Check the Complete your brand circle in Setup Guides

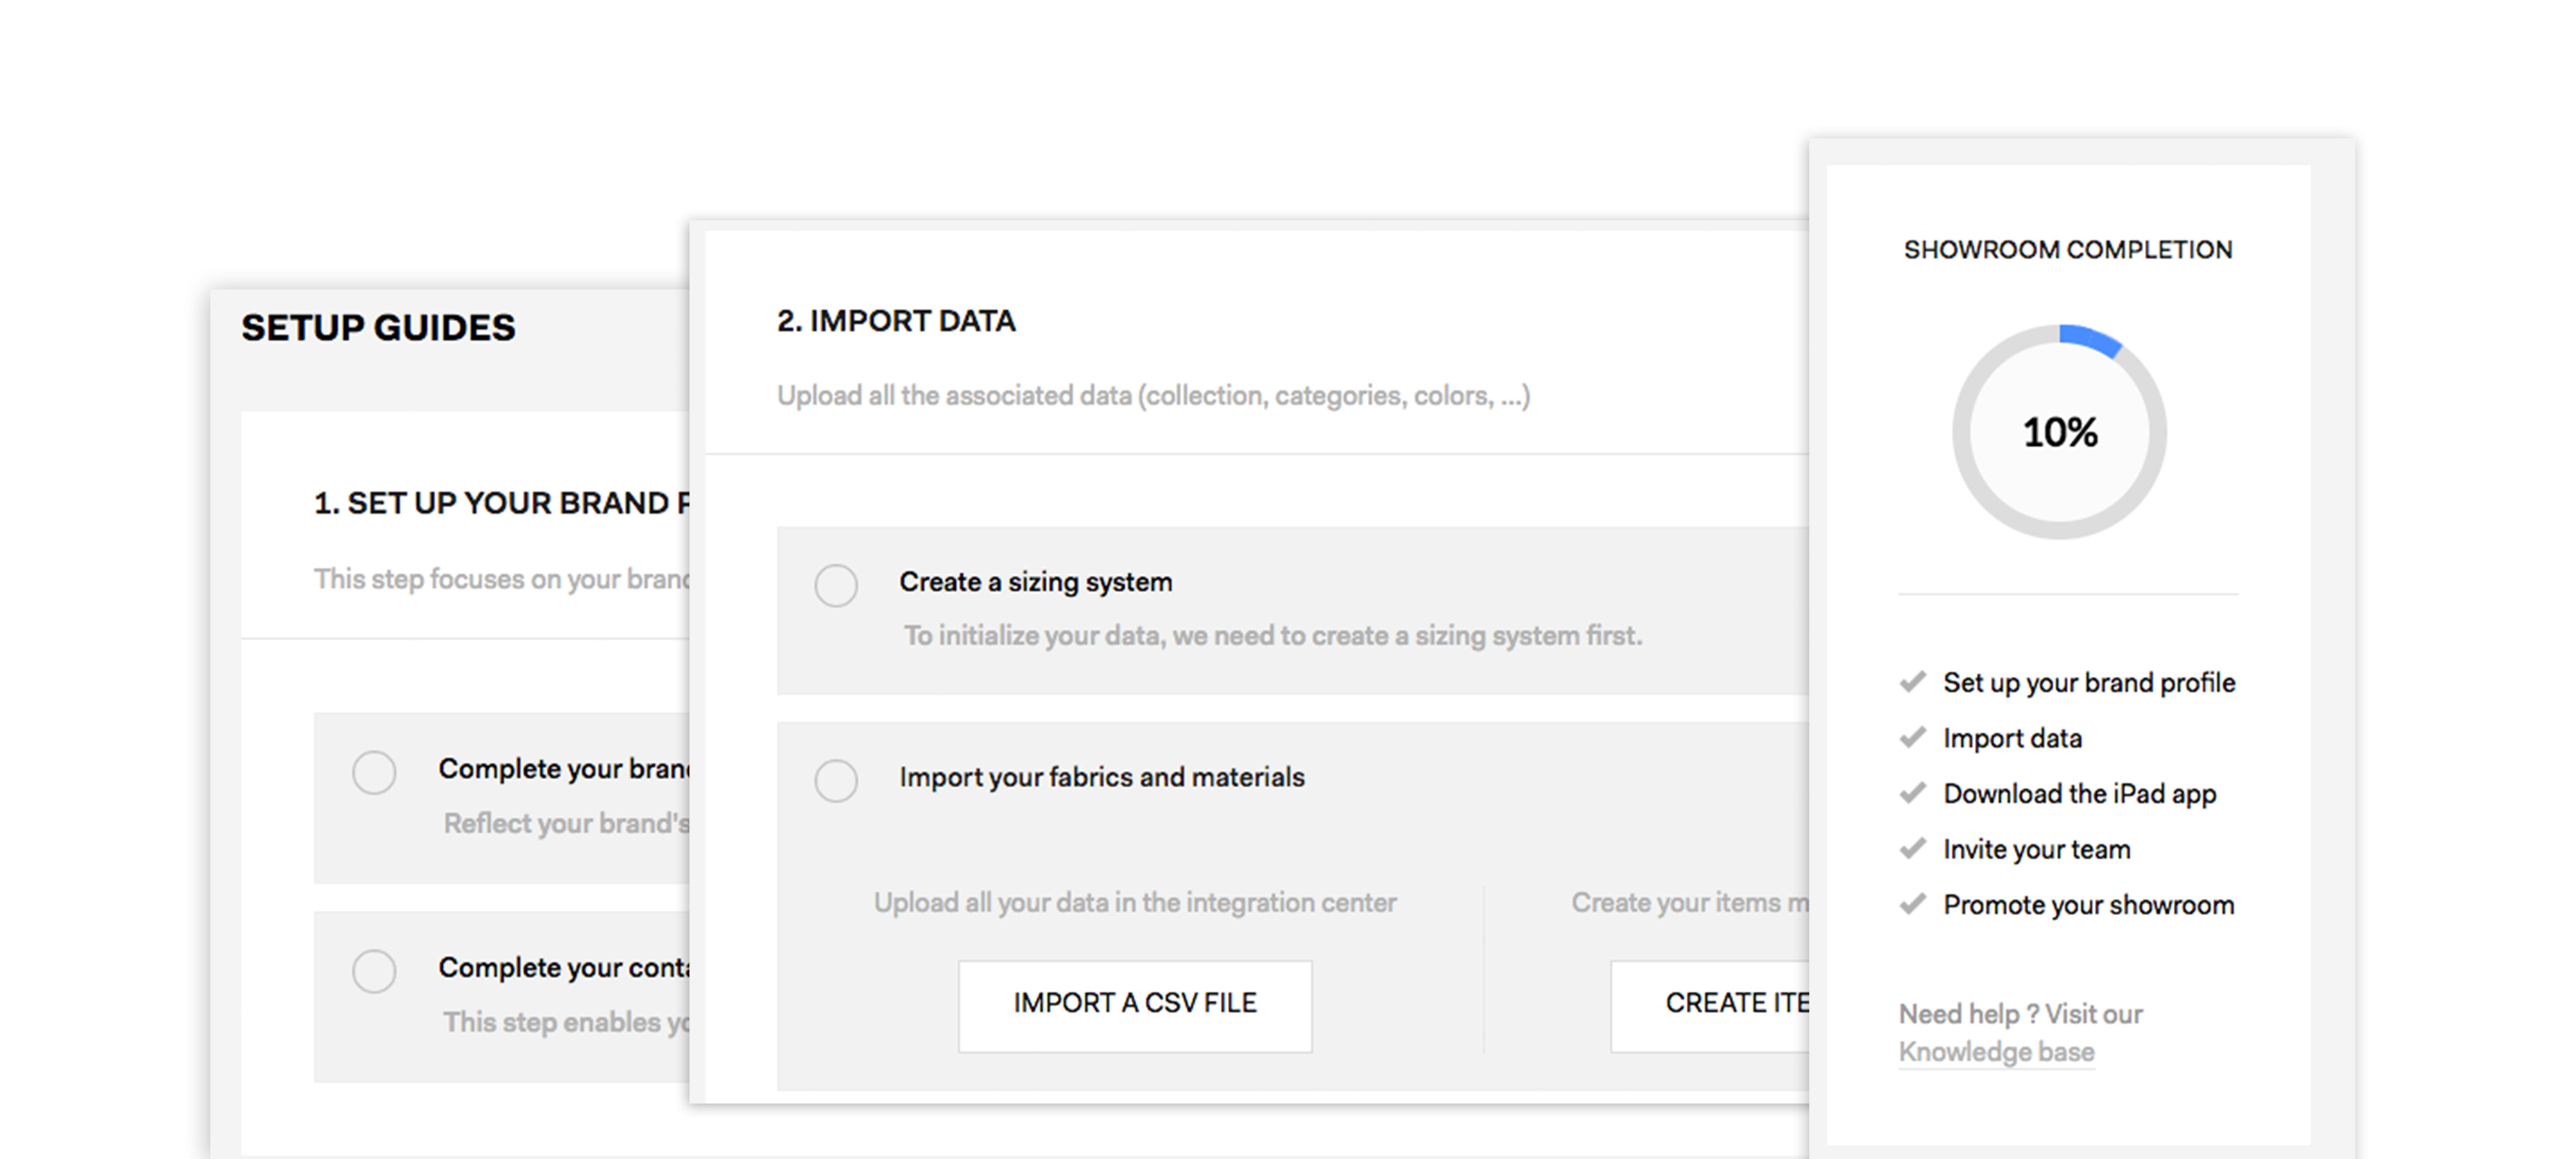click(x=374, y=772)
